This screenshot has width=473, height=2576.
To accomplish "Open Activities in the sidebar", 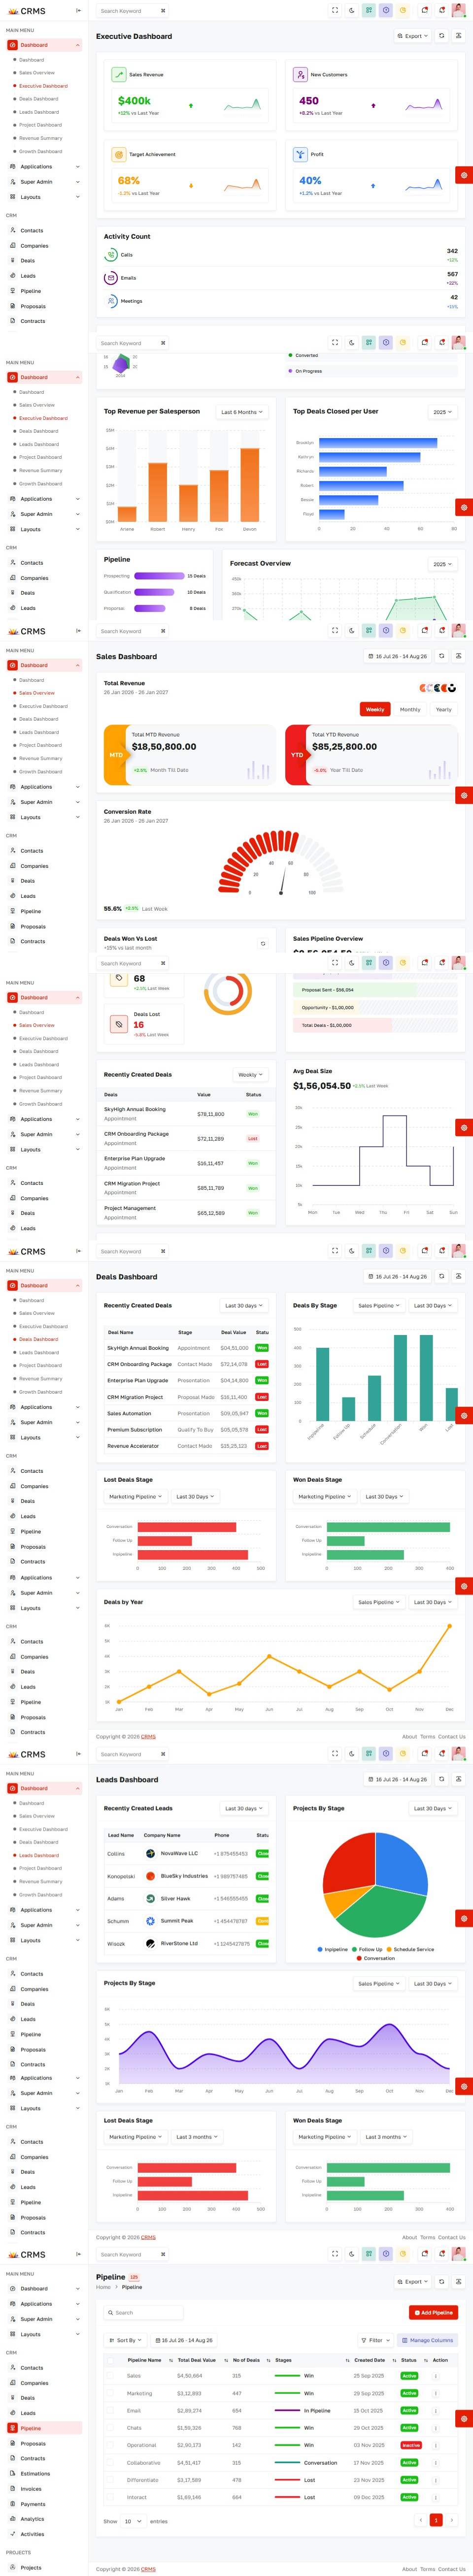I will point(32,2534).
